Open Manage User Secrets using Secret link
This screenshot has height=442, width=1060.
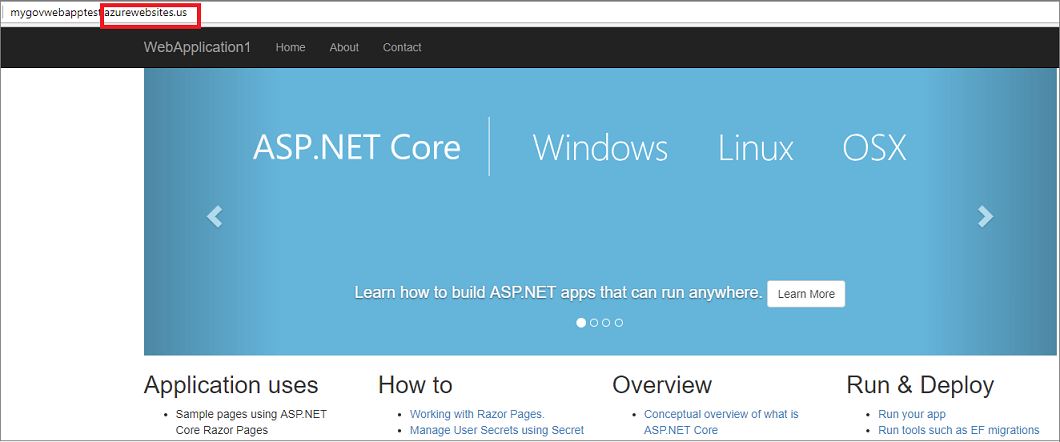coord(496,430)
